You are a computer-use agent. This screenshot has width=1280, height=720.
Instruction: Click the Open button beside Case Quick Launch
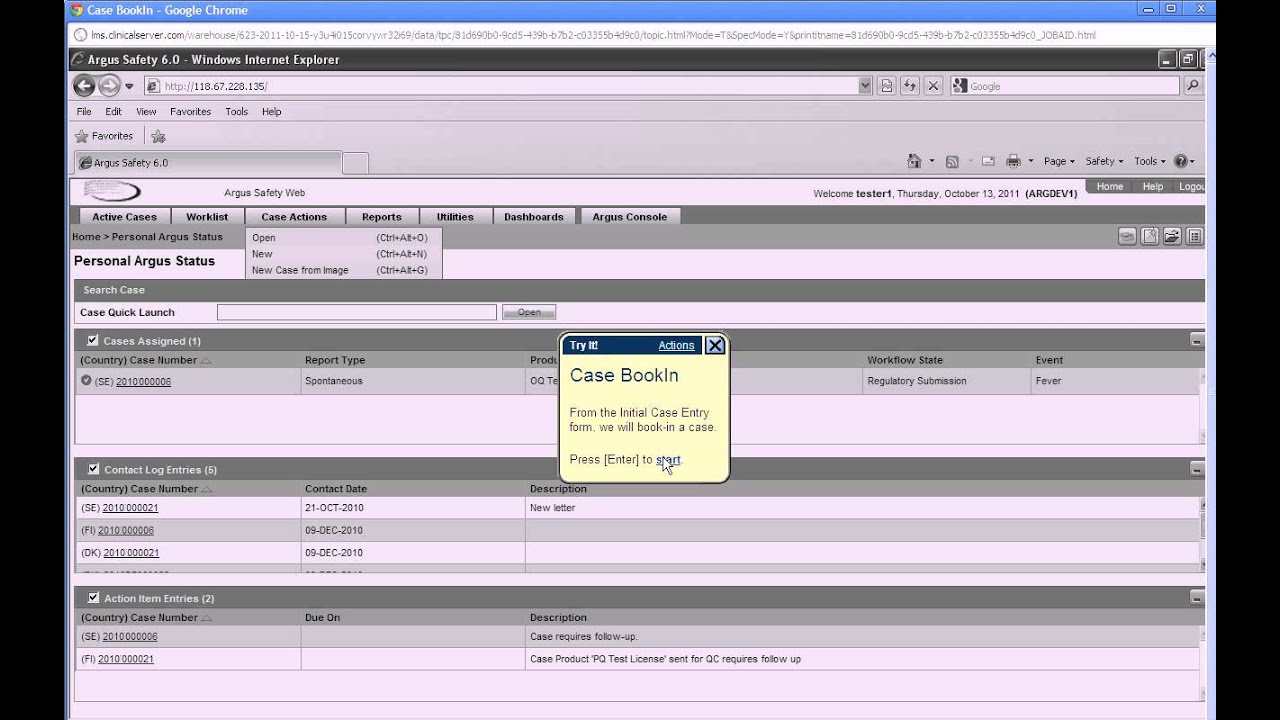point(529,312)
